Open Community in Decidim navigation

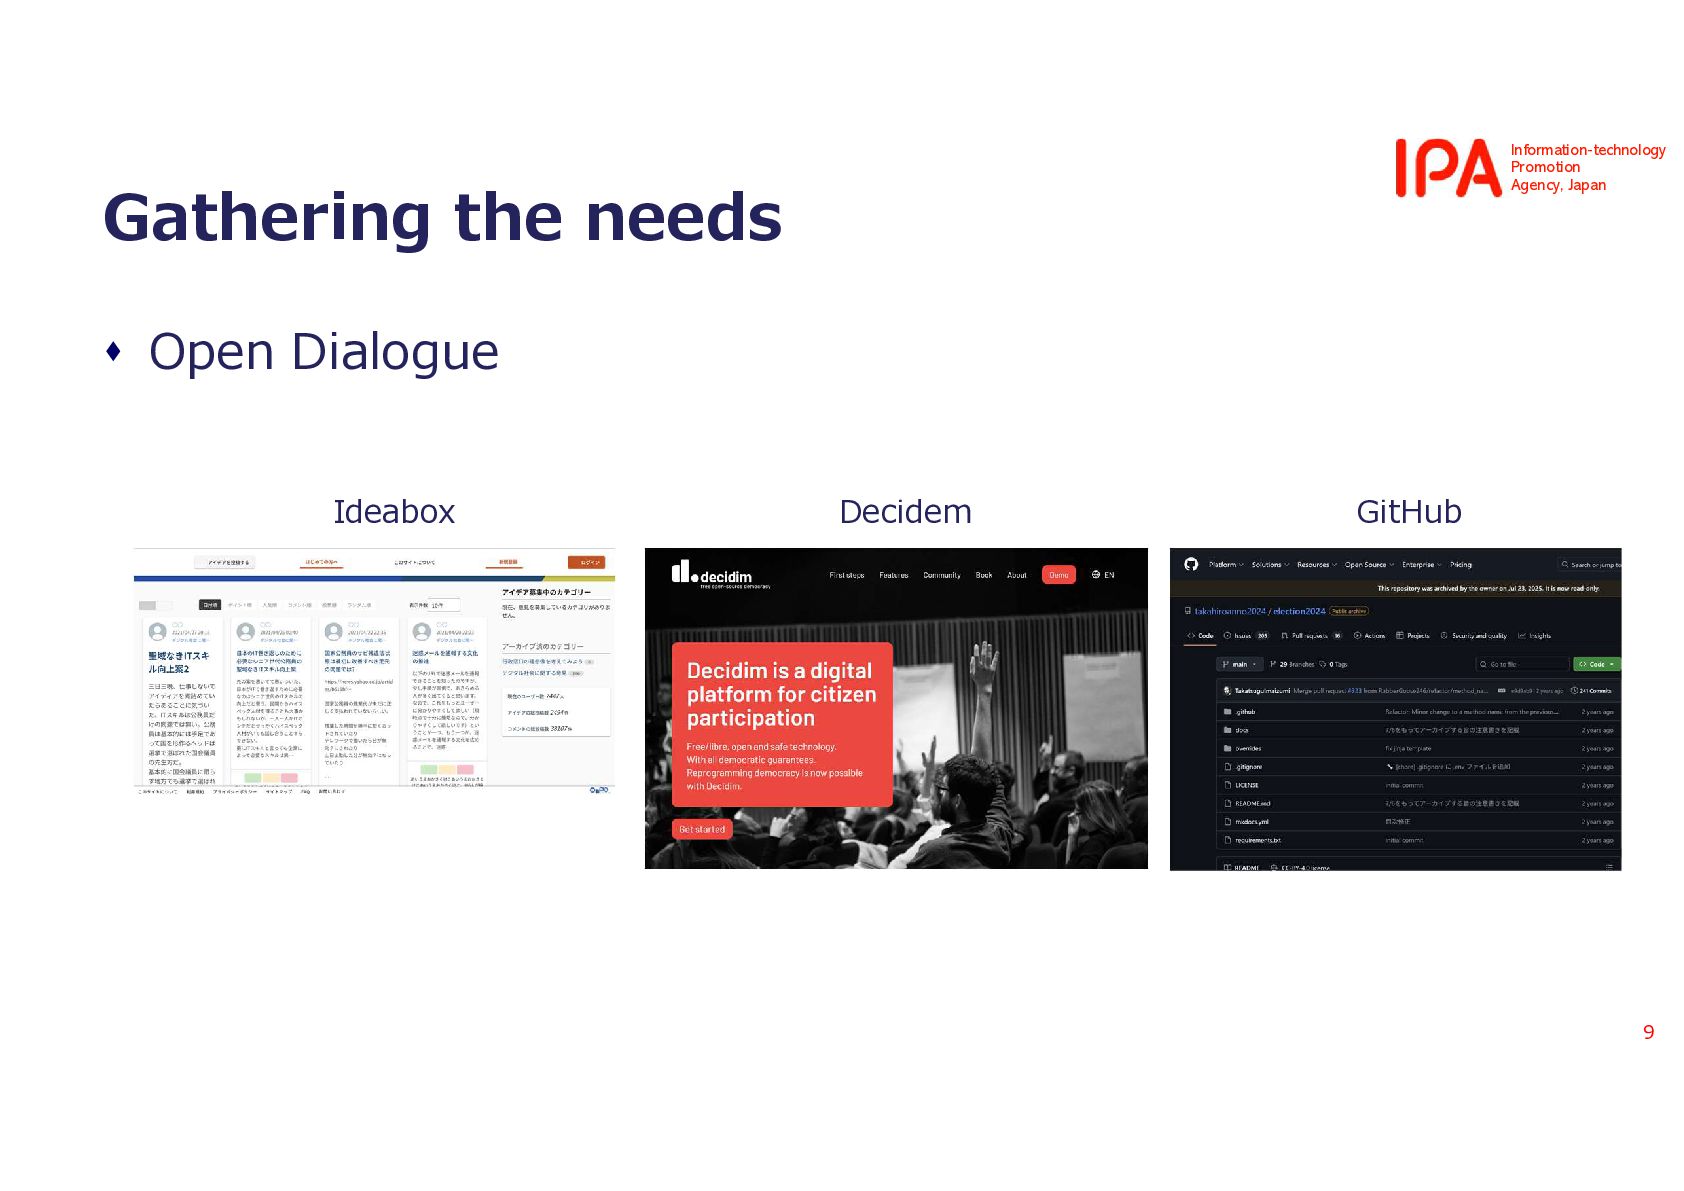[x=942, y=575]
